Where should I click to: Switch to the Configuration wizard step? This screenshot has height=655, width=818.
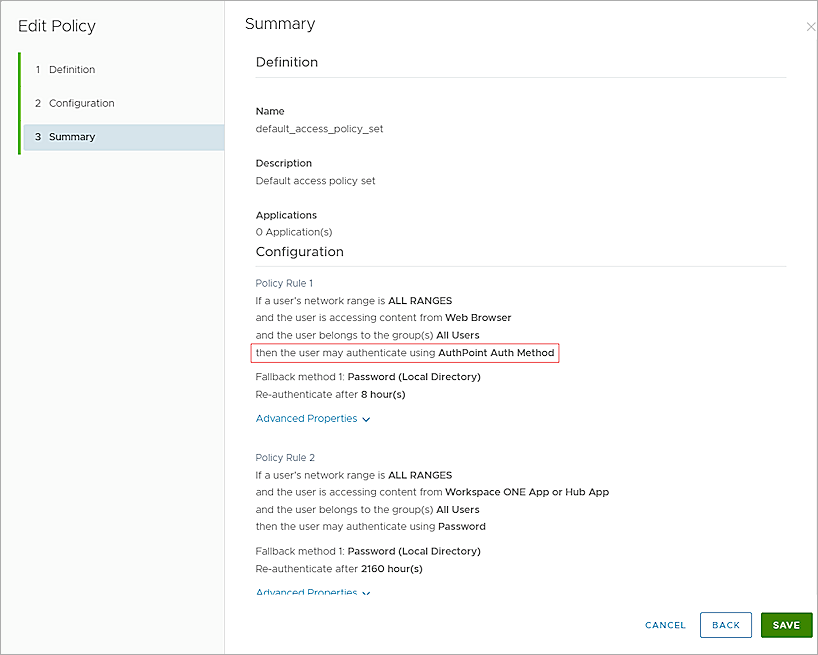[82, 103]
